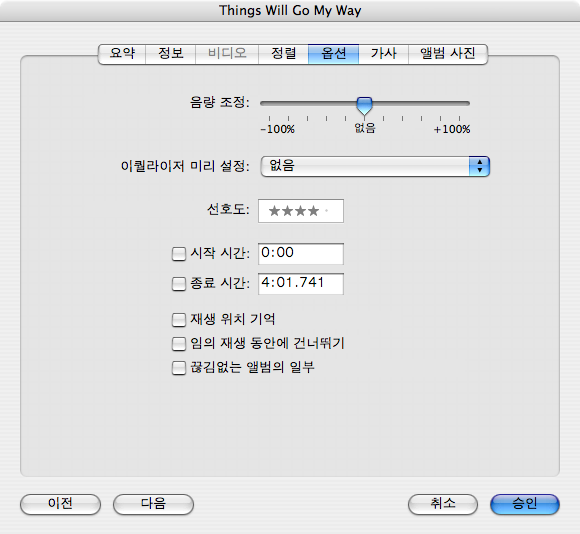Check 임의 재생 동안에 건너뛰기
This screenshot has width=580, height=534.
179,344
